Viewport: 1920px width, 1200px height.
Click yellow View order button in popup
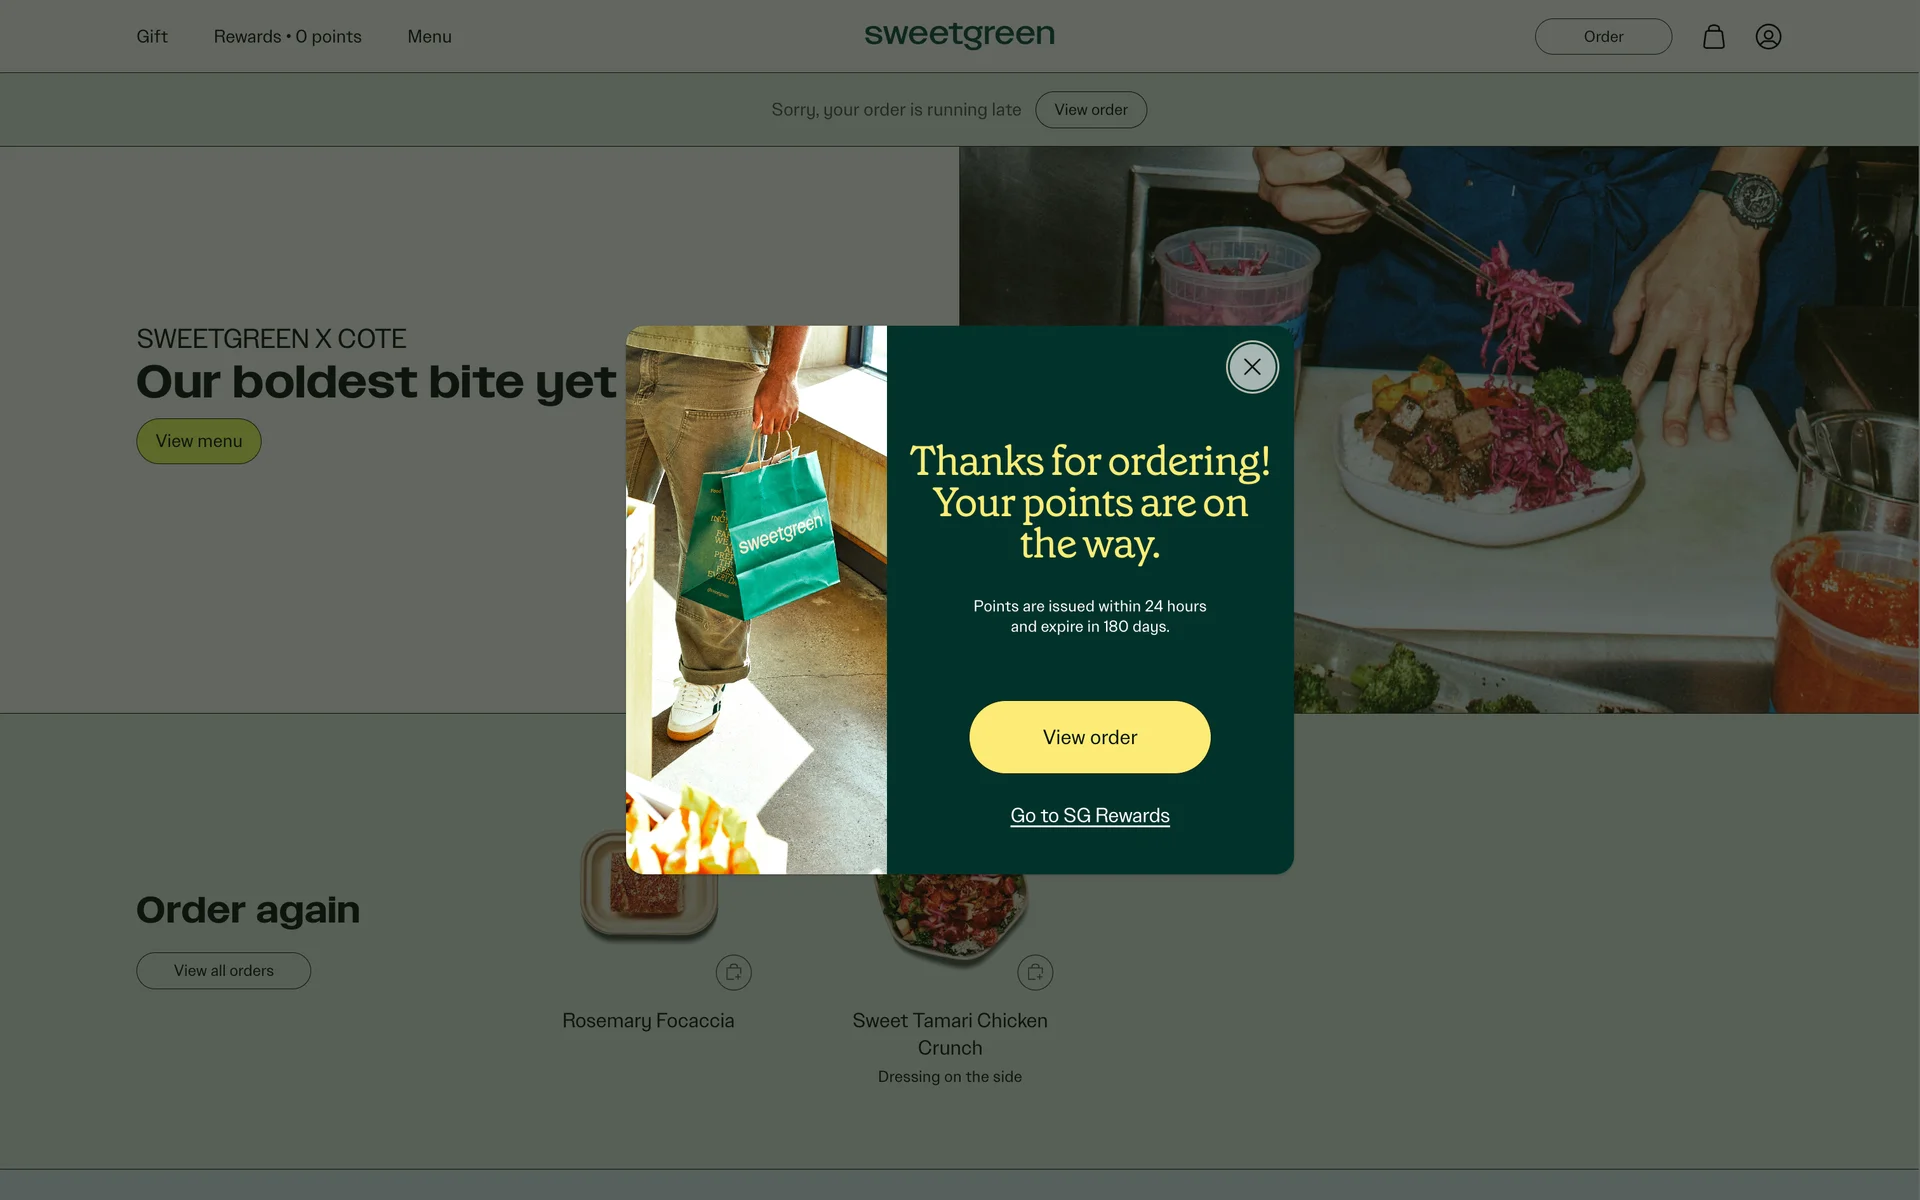(1089, 737)
